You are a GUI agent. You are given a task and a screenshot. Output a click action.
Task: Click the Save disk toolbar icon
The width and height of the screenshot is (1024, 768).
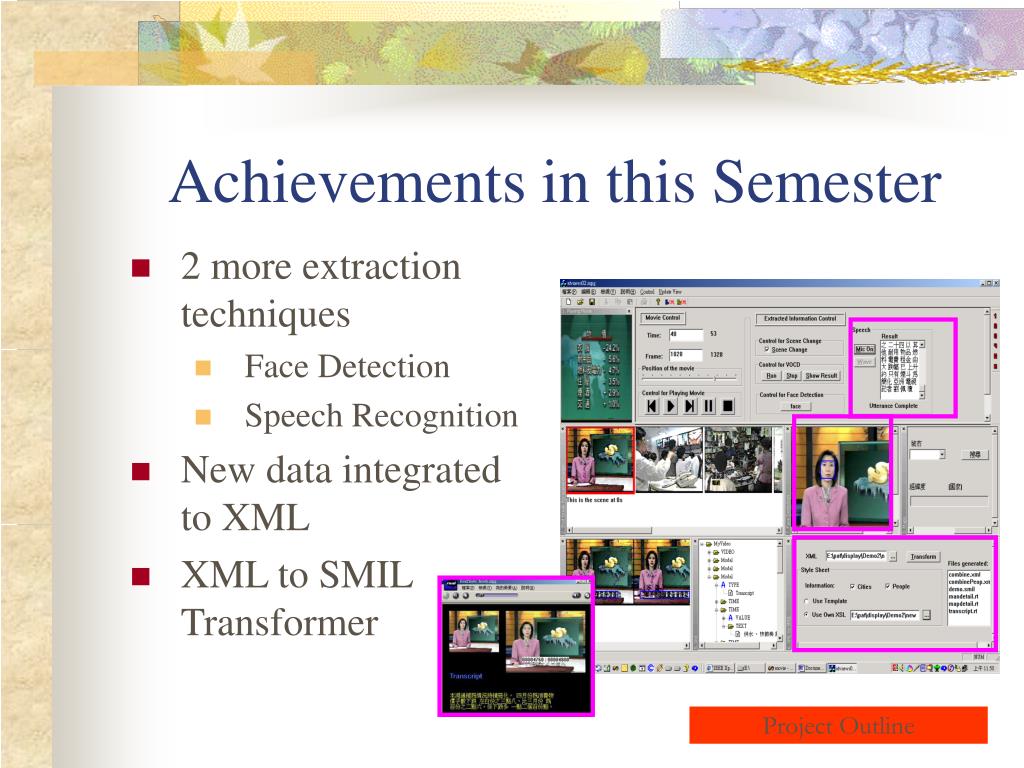(x=592, y=302)
